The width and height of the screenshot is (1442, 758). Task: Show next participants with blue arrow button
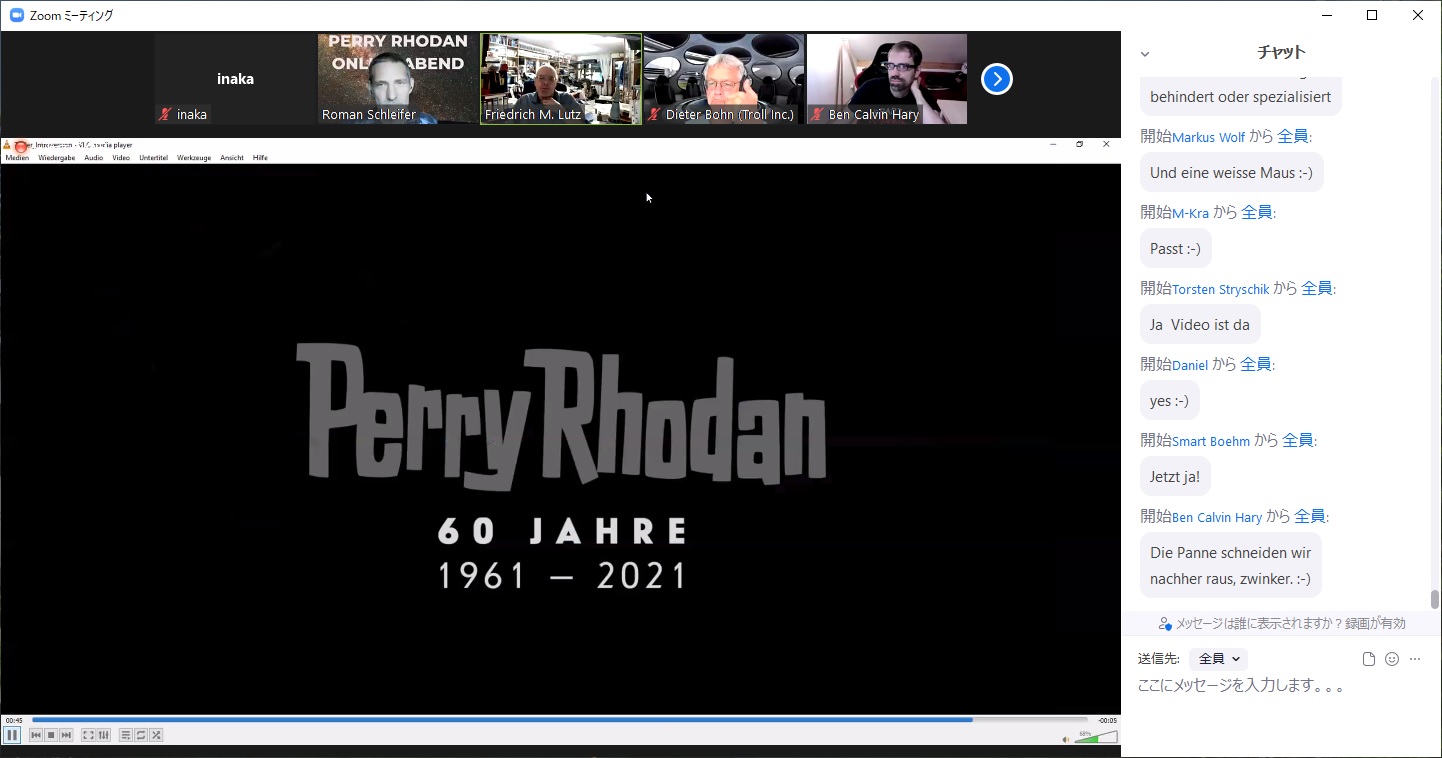(997, 79)
